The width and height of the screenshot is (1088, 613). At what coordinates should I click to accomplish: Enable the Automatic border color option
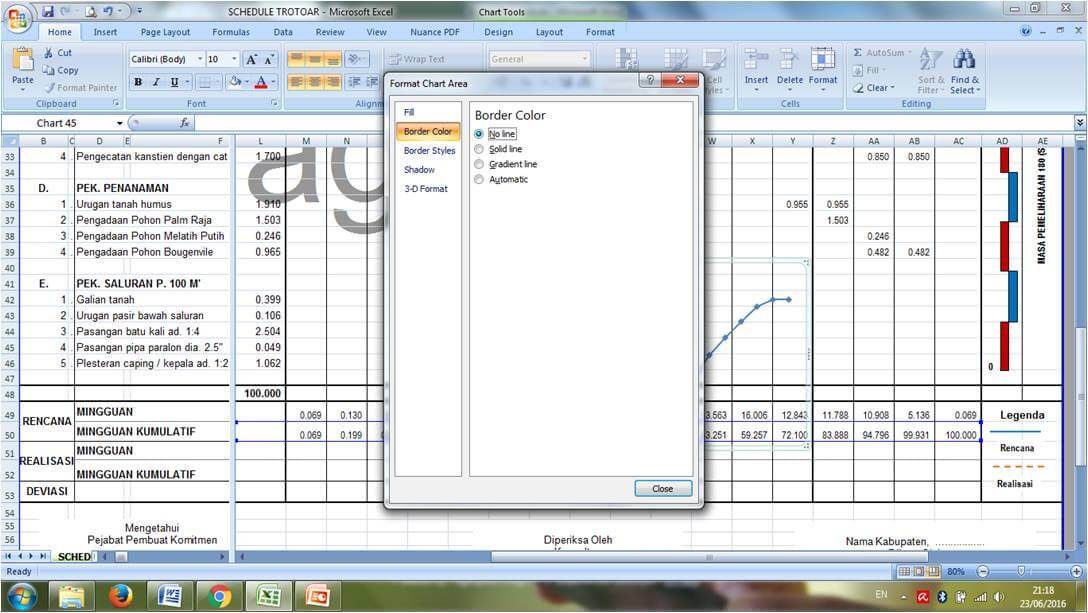[x=479, y=179]
